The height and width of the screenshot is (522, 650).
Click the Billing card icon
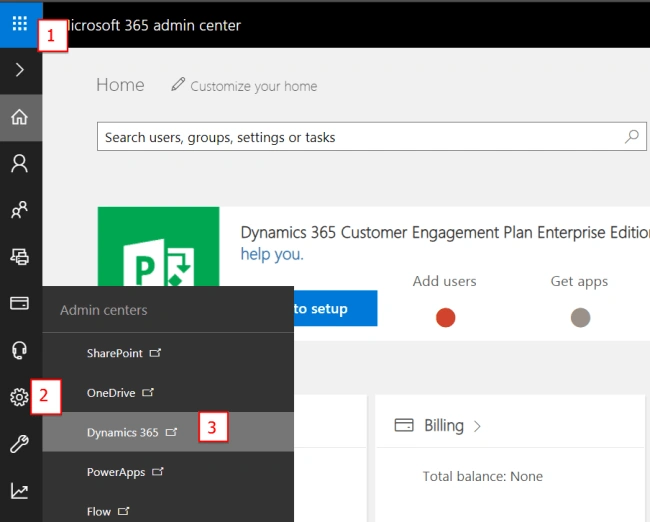[x=404, y=425]
